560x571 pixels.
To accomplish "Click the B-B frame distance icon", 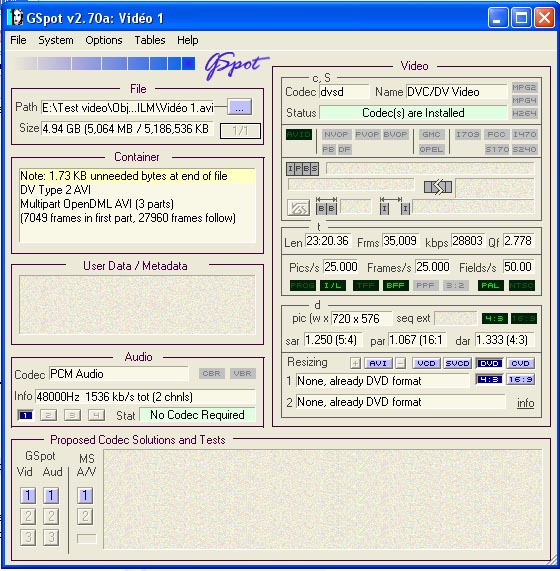I will pos(326,206).
